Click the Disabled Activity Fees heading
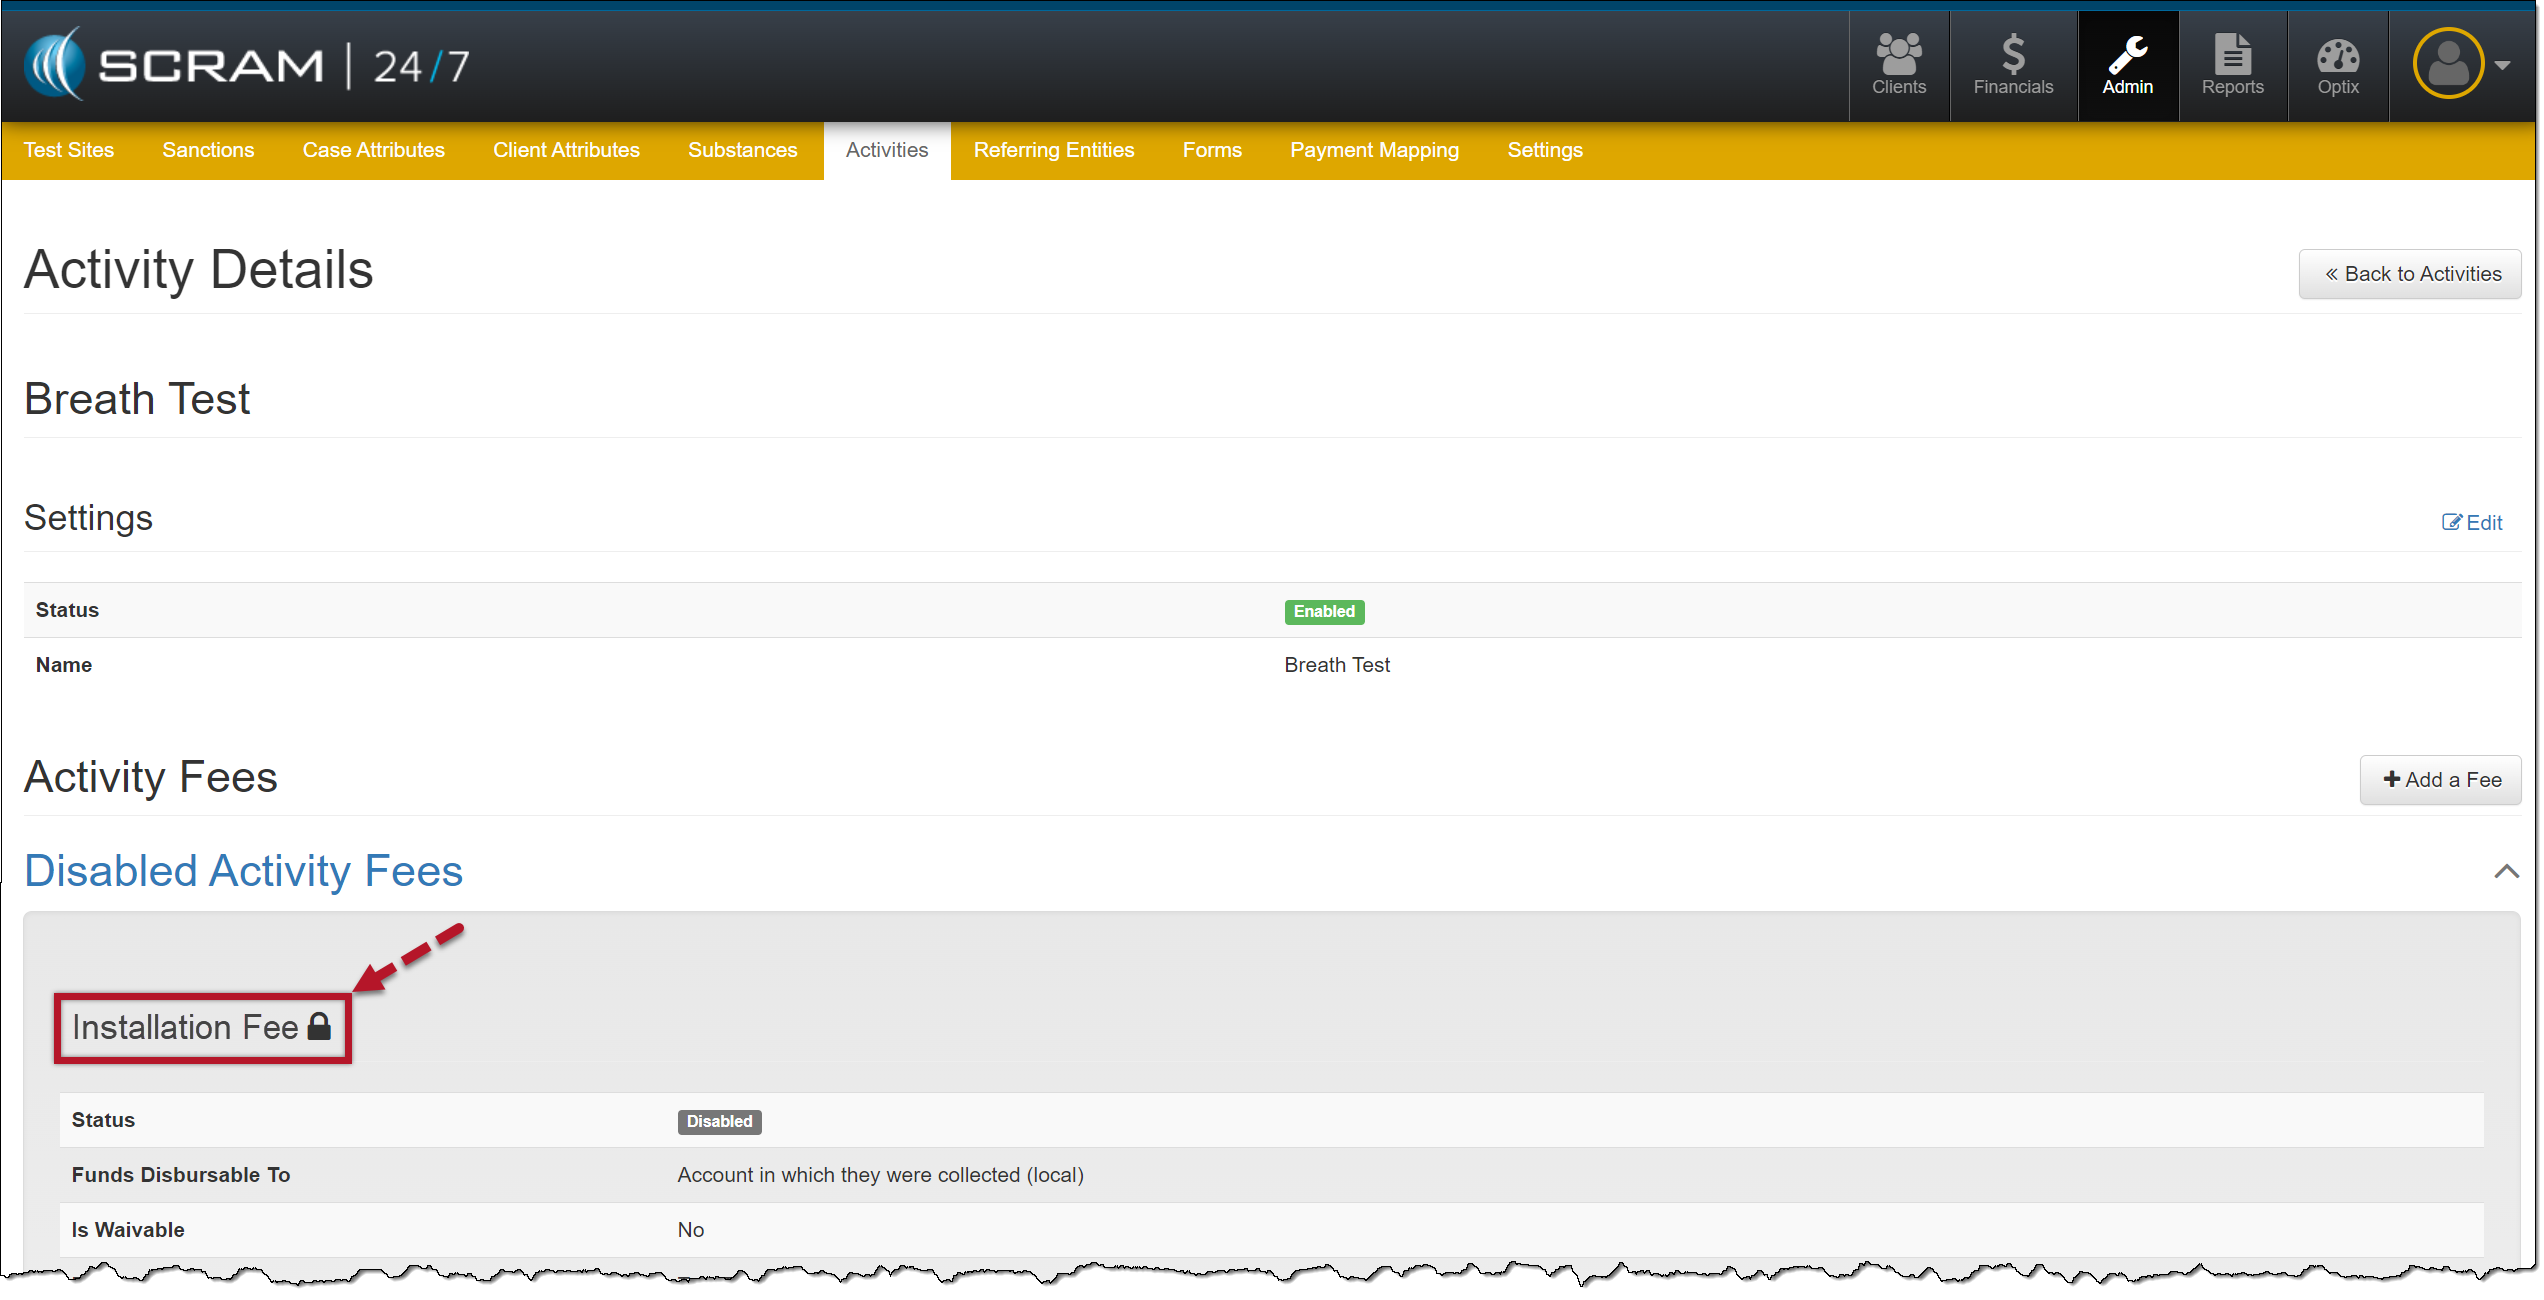Image resolution: width=2544 pixels, height=1300 pixels. (243, 870)
